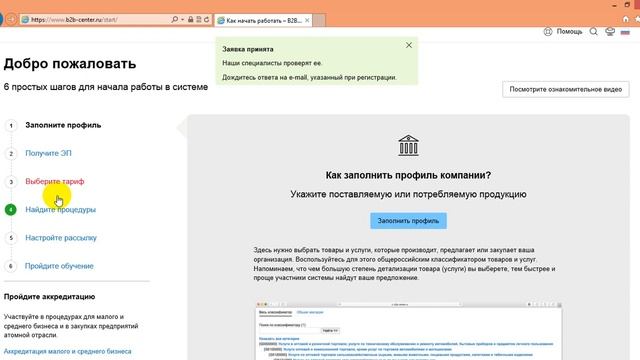Open step 2 'Получите ЭП' link
Image resolution: width=640 pixels, height=360 pixels.
coord(48,153)
